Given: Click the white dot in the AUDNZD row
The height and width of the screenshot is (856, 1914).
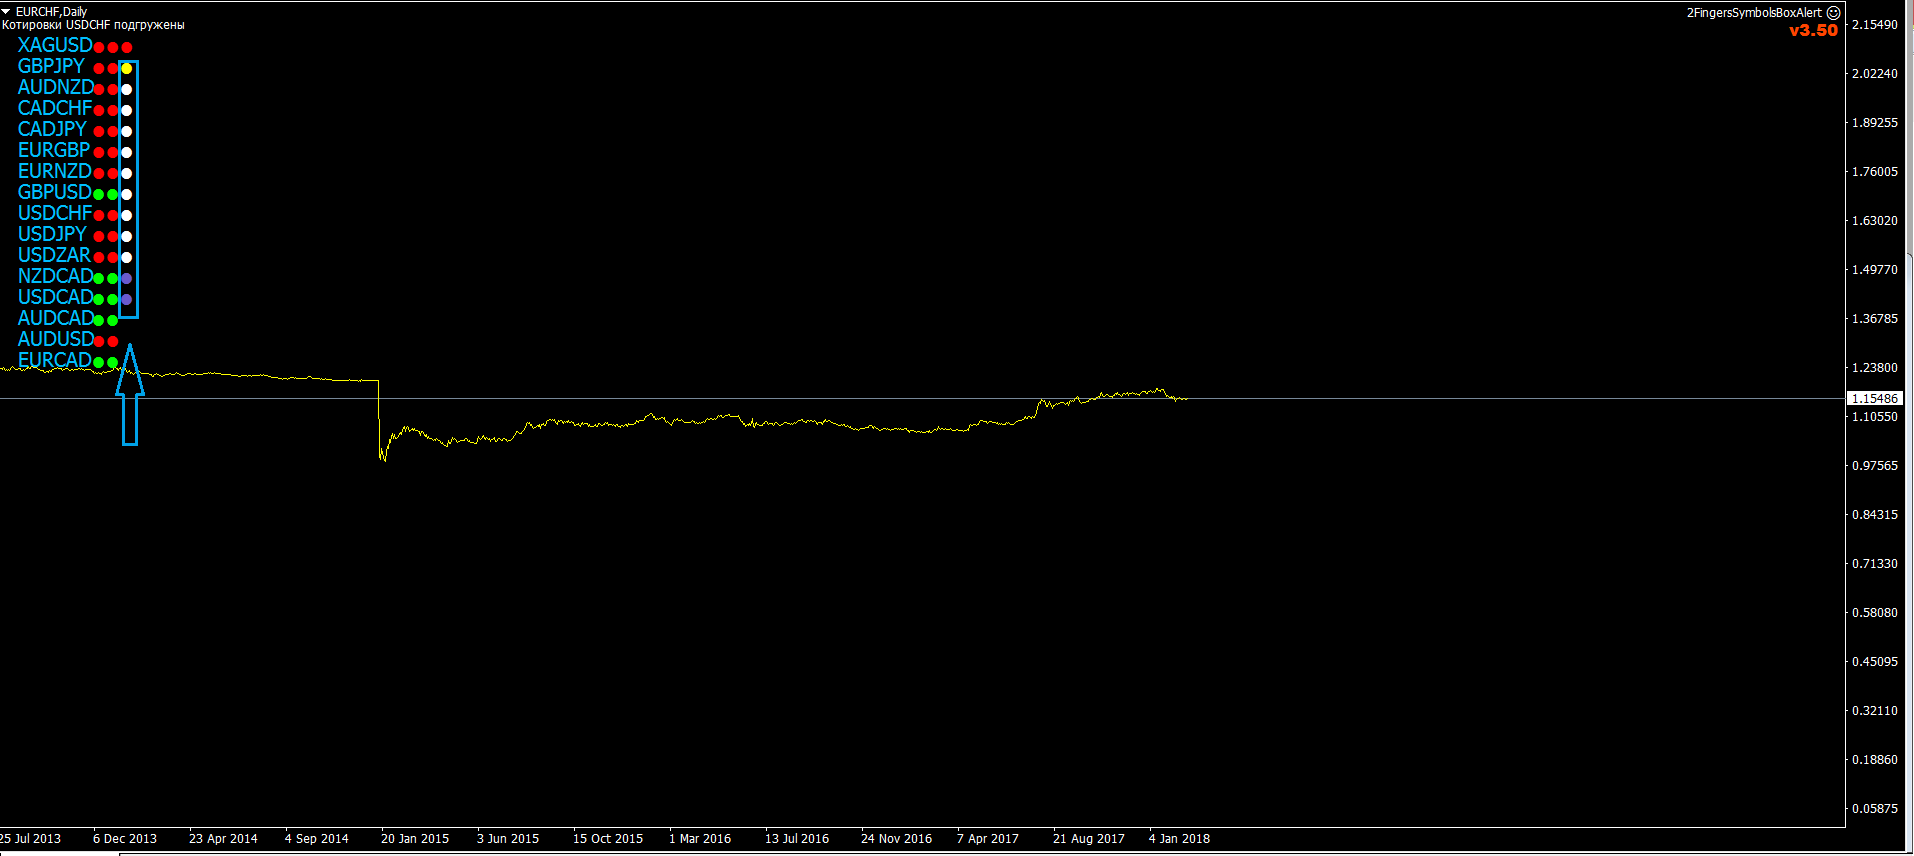Looking at the screenshot, I should point(127,90).
